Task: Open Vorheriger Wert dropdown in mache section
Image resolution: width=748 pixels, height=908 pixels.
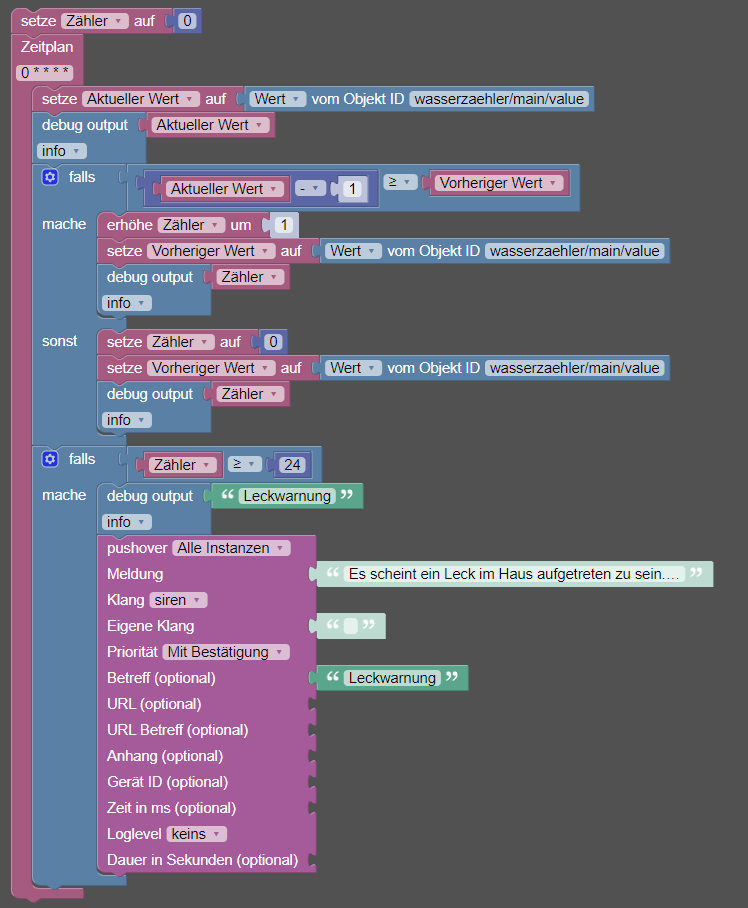Action: pos(211,251)
